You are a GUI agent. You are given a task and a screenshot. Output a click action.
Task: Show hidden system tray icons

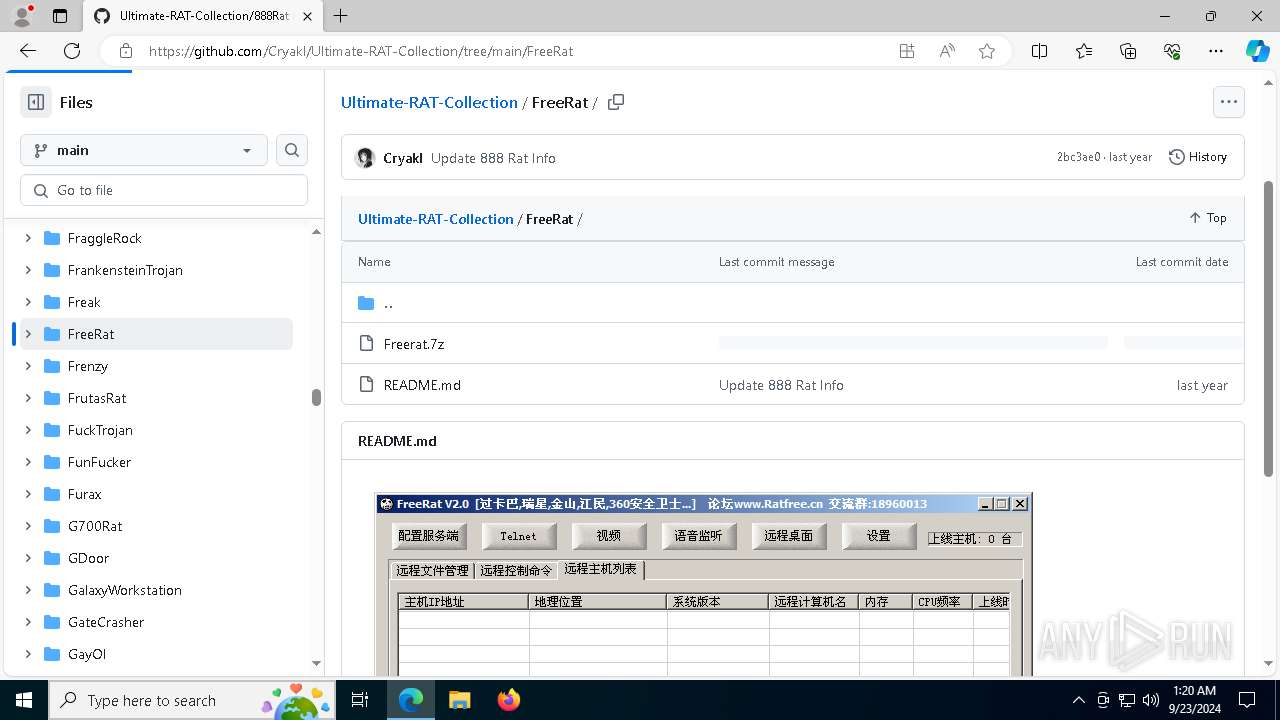[1078, 700]
